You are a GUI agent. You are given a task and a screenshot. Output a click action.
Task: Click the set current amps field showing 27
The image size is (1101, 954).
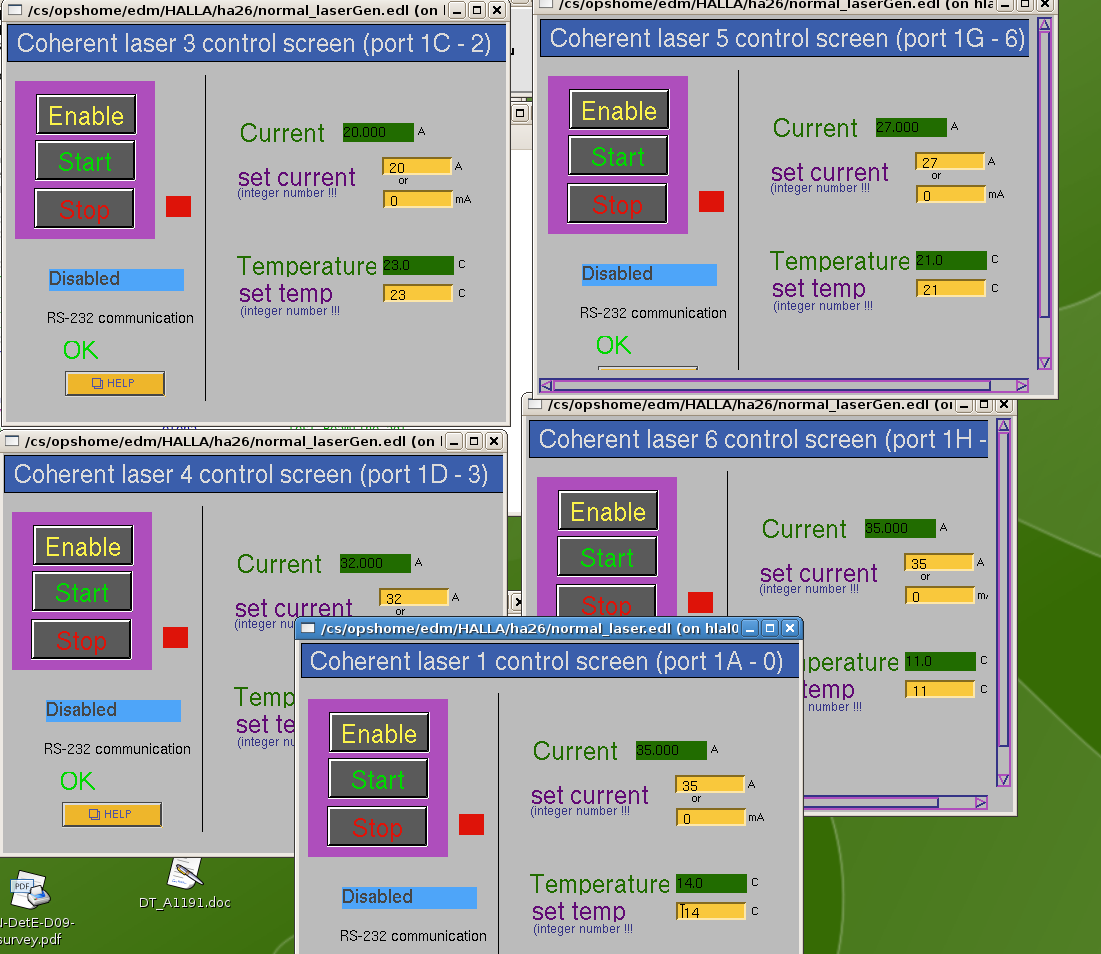coord(950,162)
